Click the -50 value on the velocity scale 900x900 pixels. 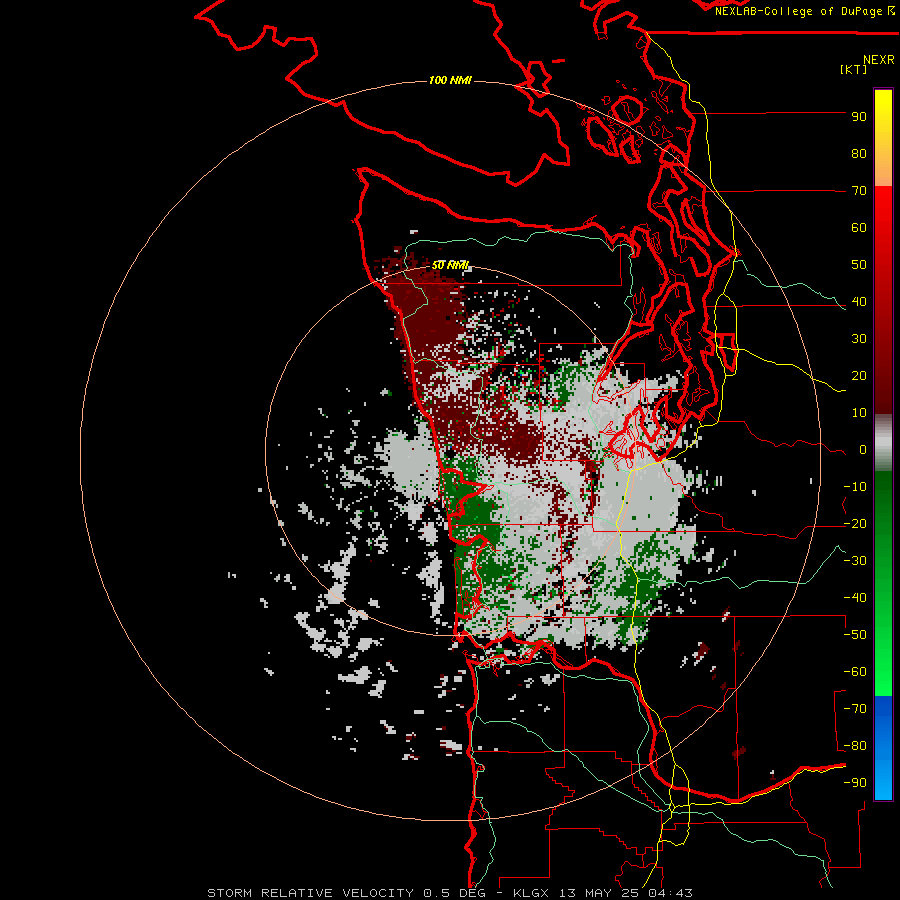pos(855,635)
